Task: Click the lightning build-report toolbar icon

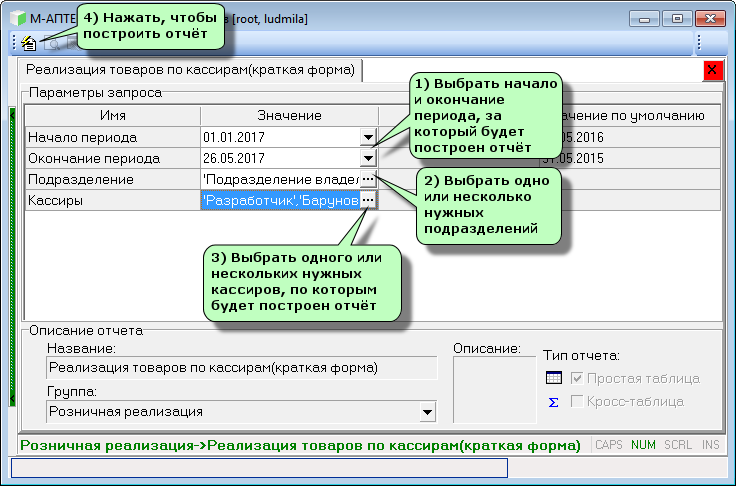Action: click(x=29, y=43)
